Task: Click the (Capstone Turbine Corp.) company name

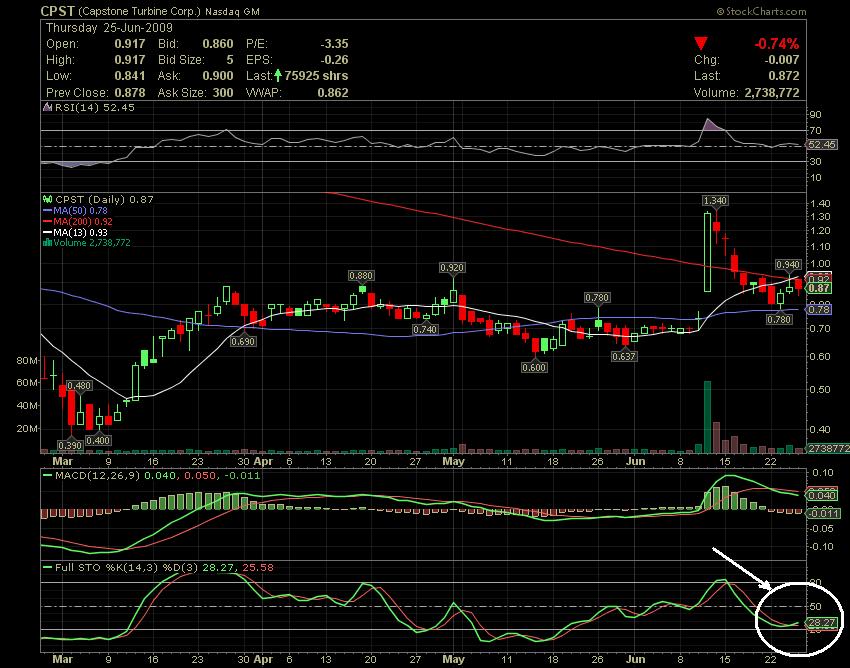Action: tap(139, 11)
